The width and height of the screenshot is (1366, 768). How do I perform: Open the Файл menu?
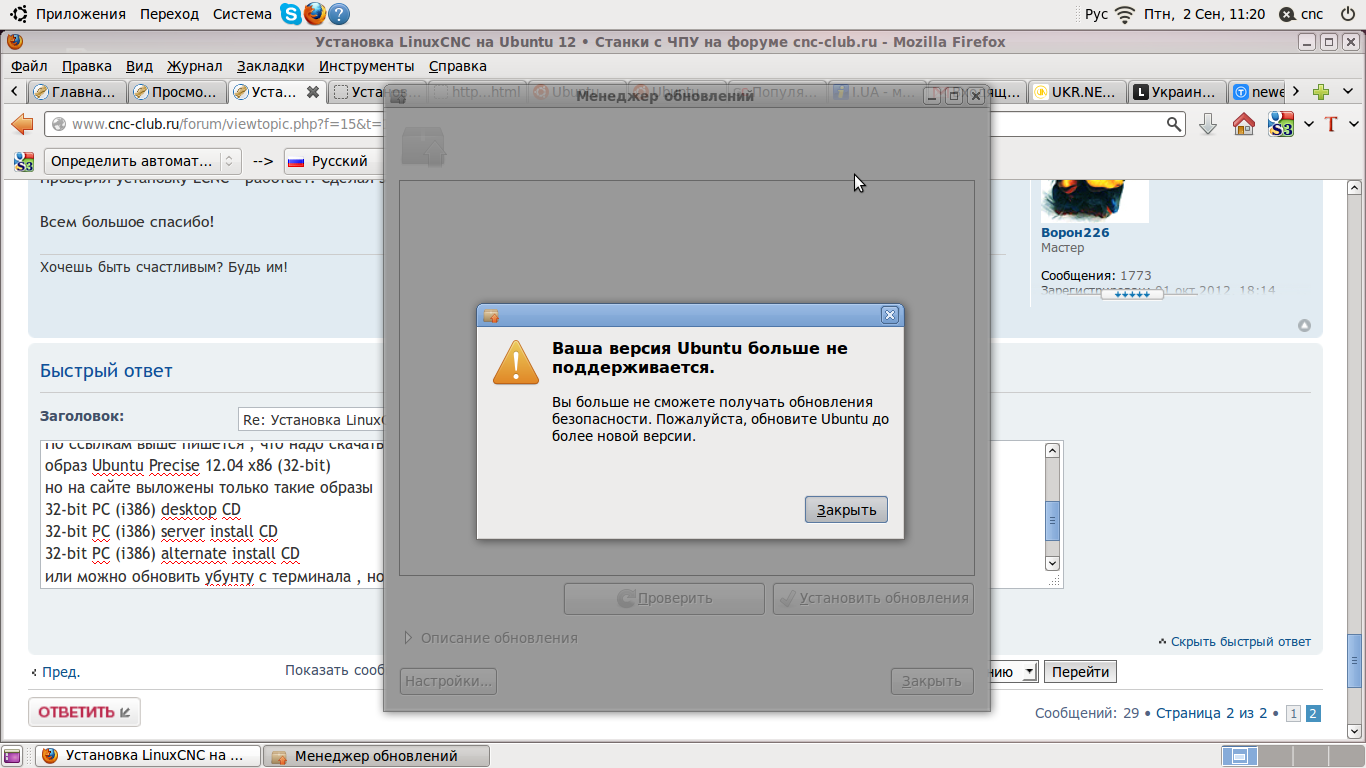(x=30, y=66)
